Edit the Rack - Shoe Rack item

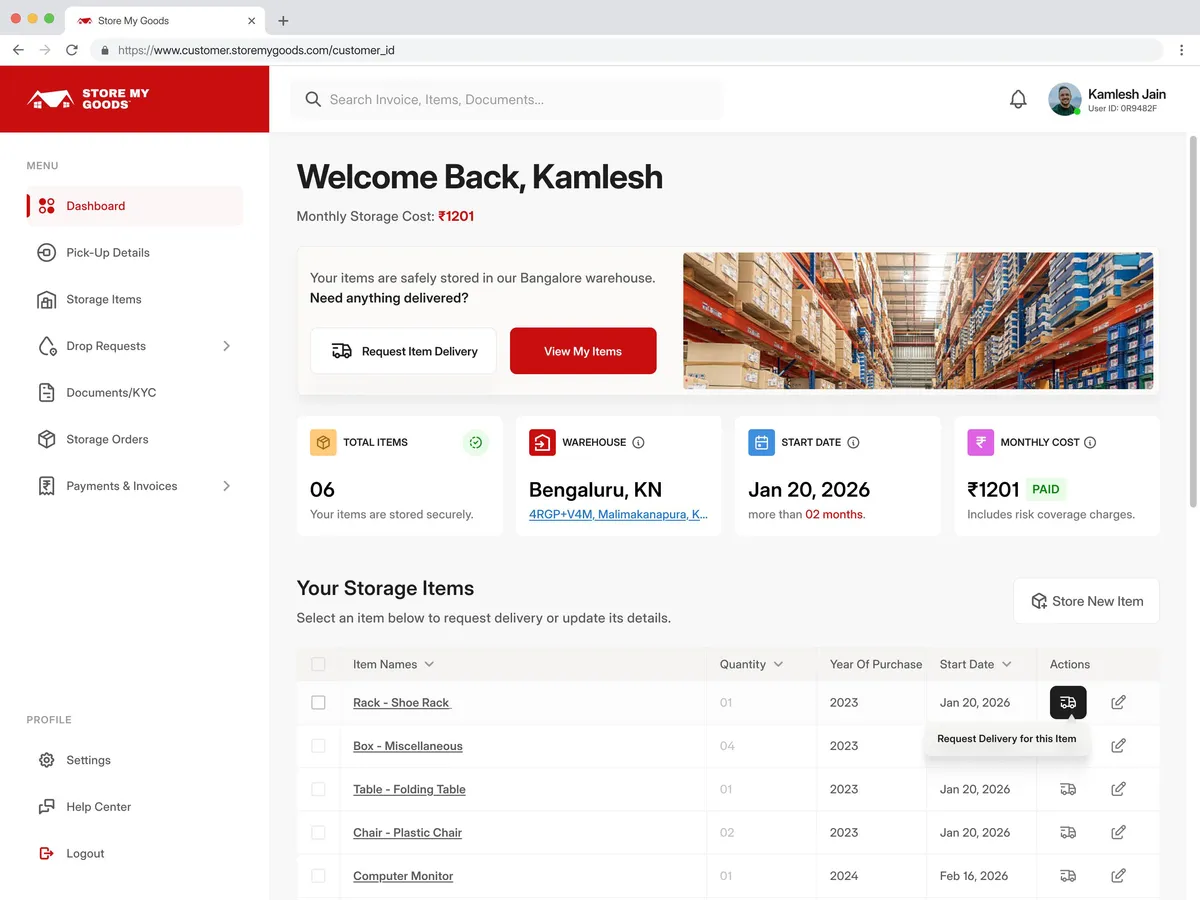click(1118, 702)
